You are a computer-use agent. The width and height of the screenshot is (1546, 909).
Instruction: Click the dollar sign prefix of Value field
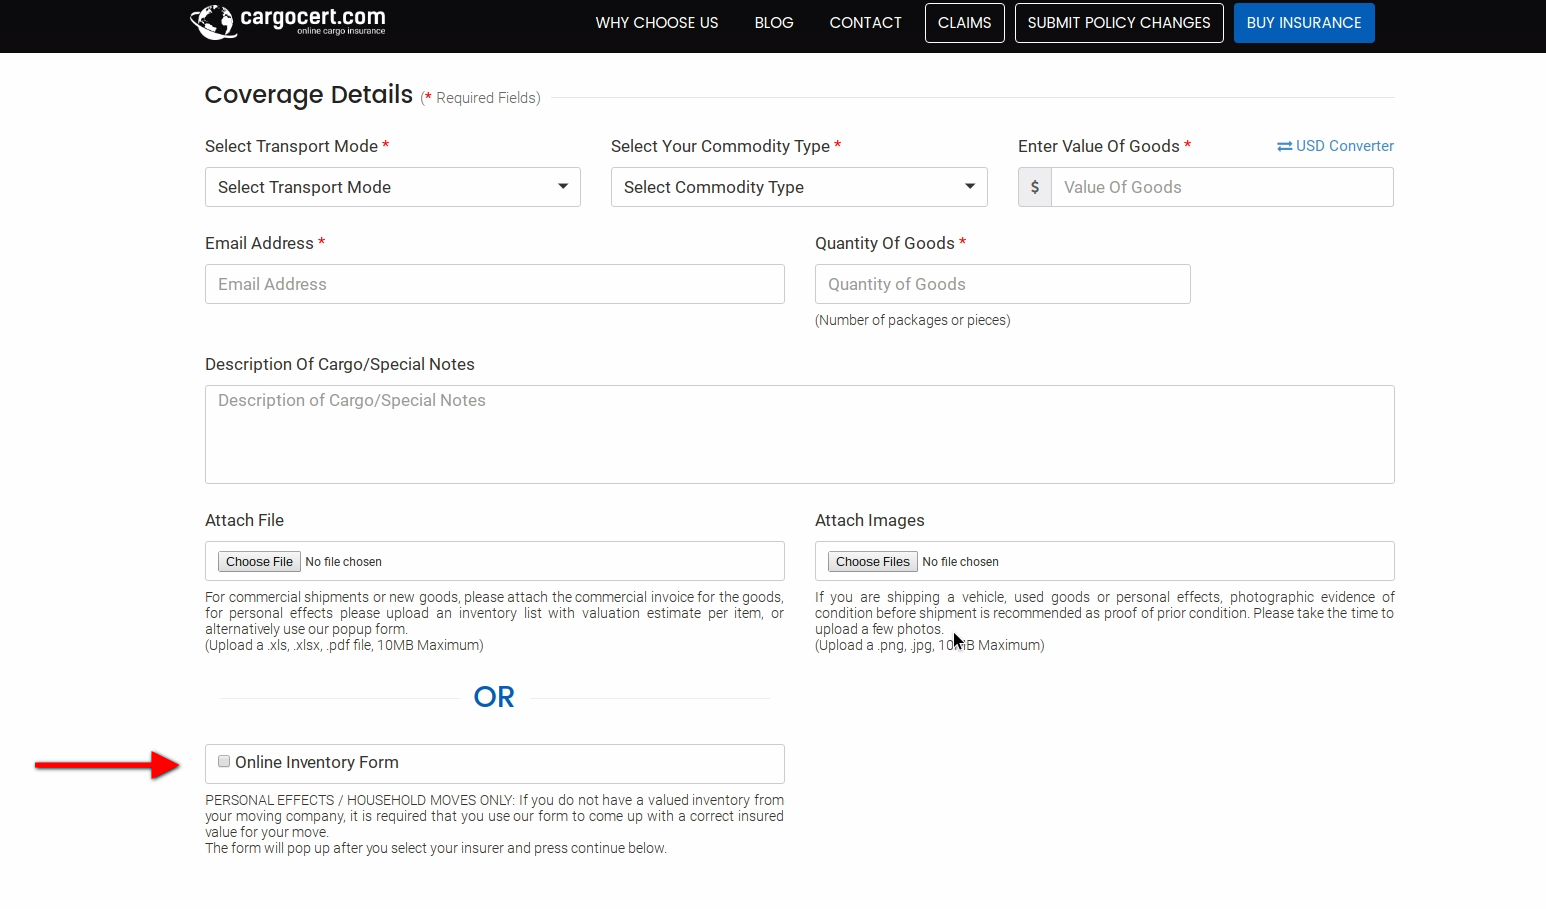pyautogui.click(x=1035, y=187)
